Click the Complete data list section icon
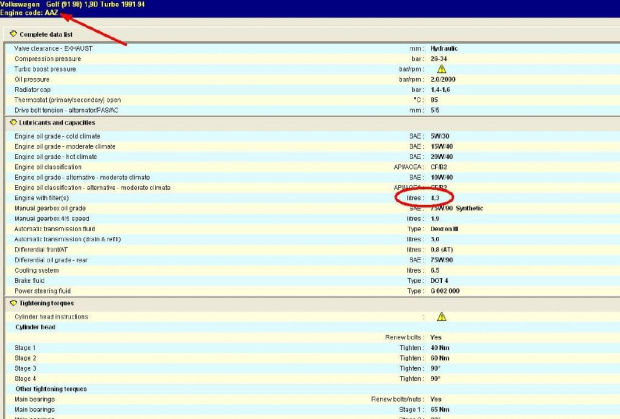Screen dimensions: 620x419 click(x=13, y=34)
